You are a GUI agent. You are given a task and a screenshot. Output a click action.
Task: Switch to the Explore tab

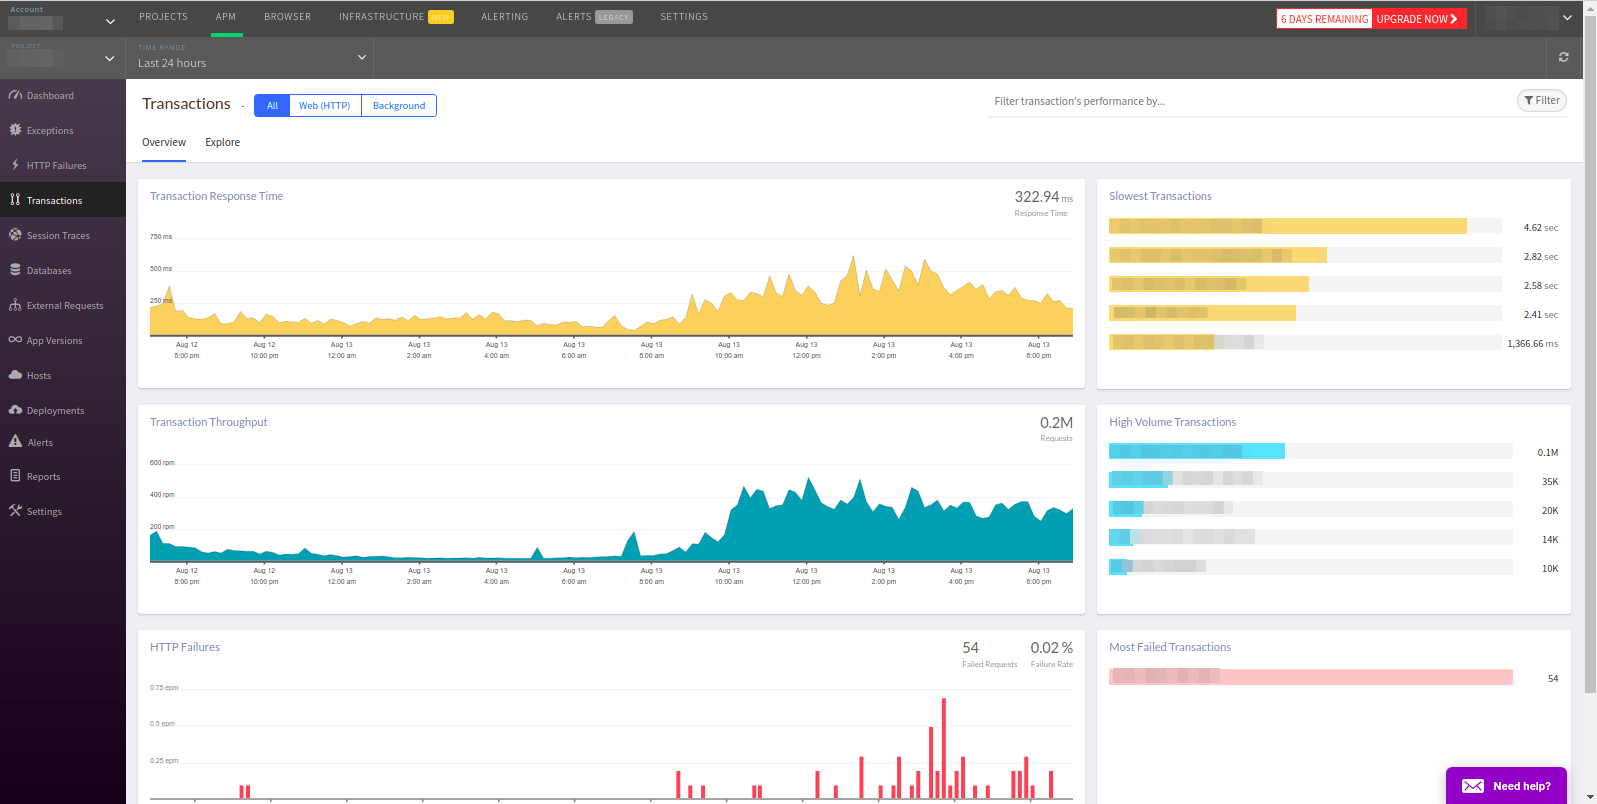pyautogui.click(x=222, y=142)
